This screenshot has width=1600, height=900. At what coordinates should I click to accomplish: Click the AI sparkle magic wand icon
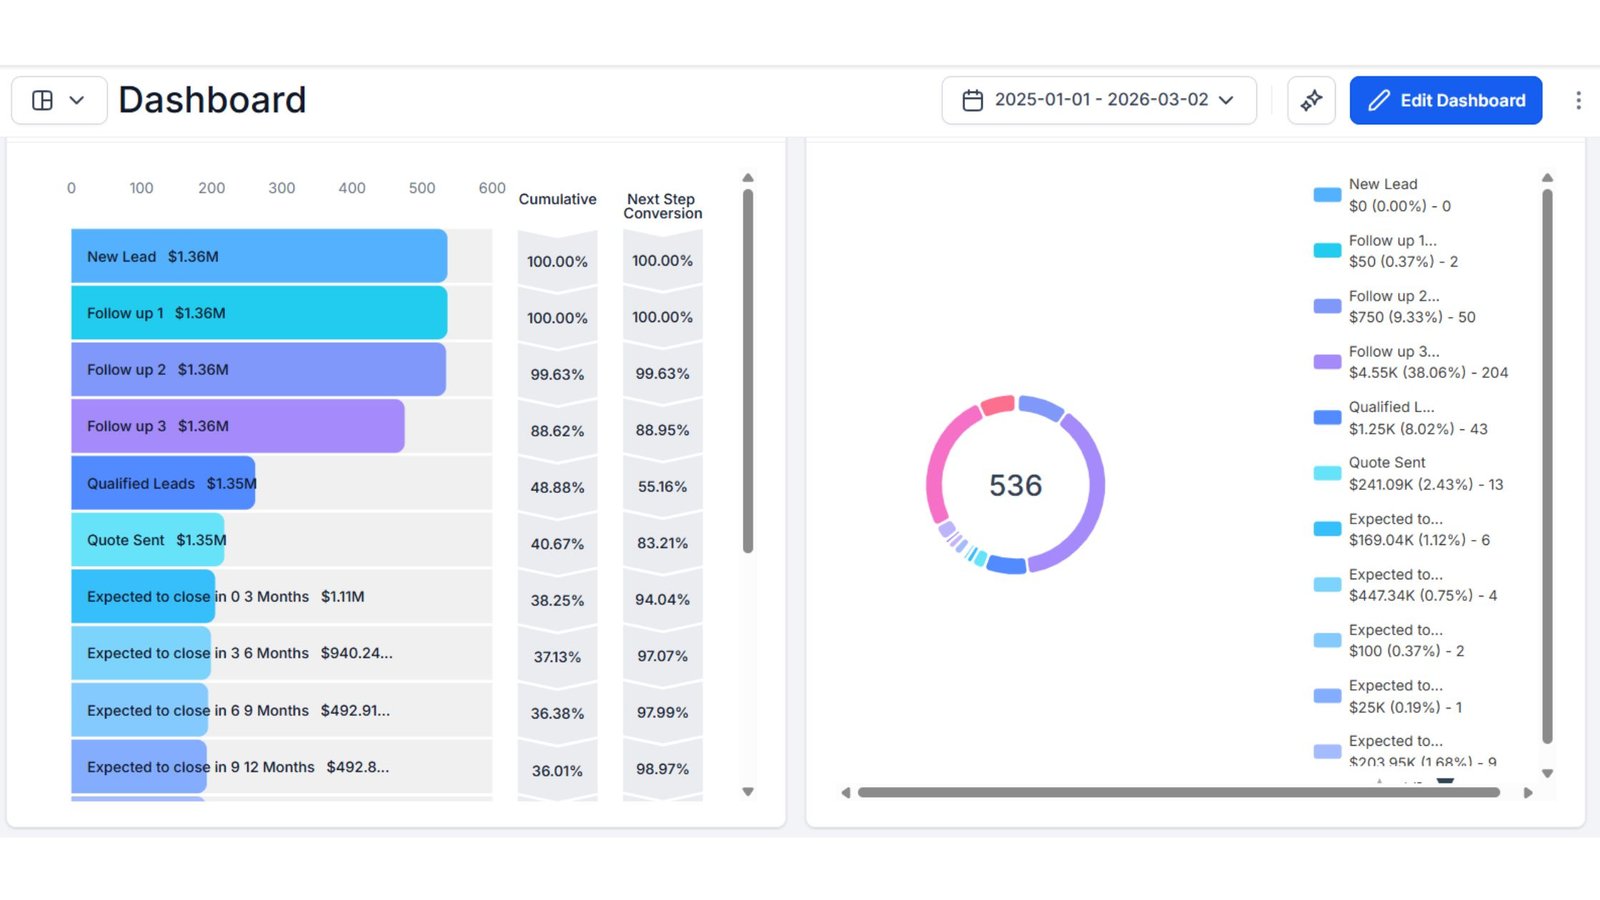click(1311, 100)
